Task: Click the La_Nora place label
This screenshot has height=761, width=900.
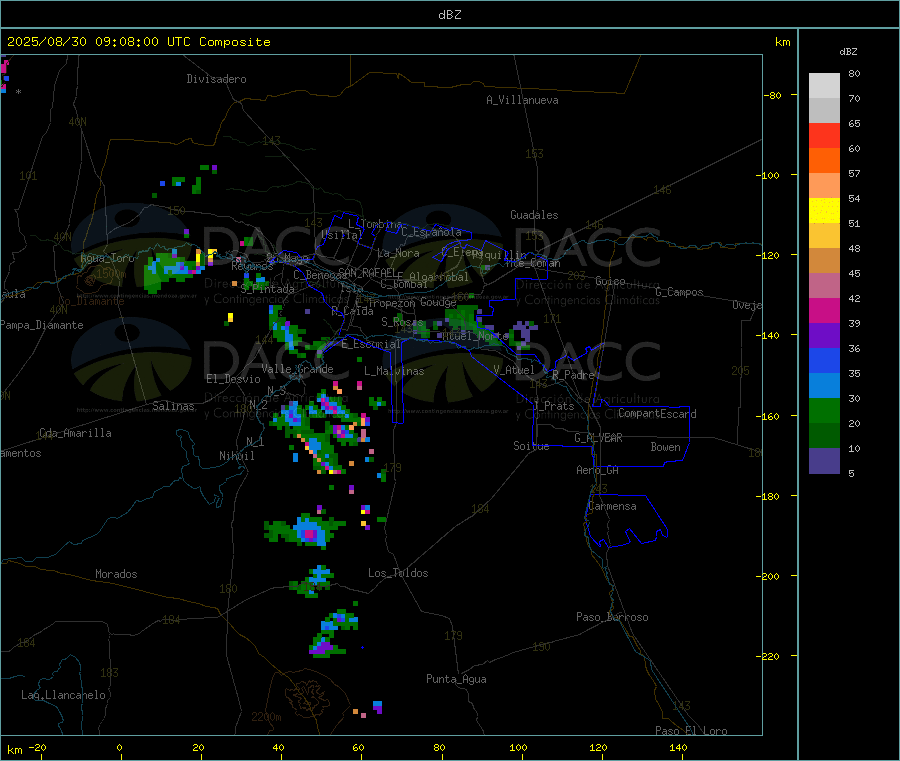Action: 398,253
